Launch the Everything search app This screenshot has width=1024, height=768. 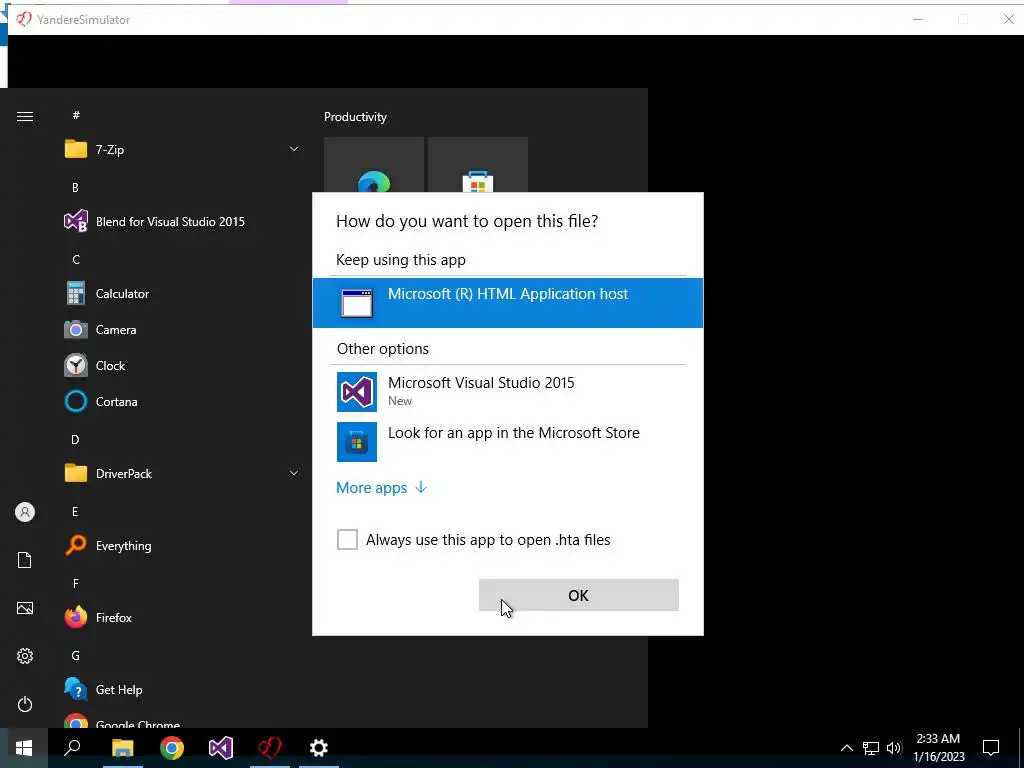click(x=182, y=545)
